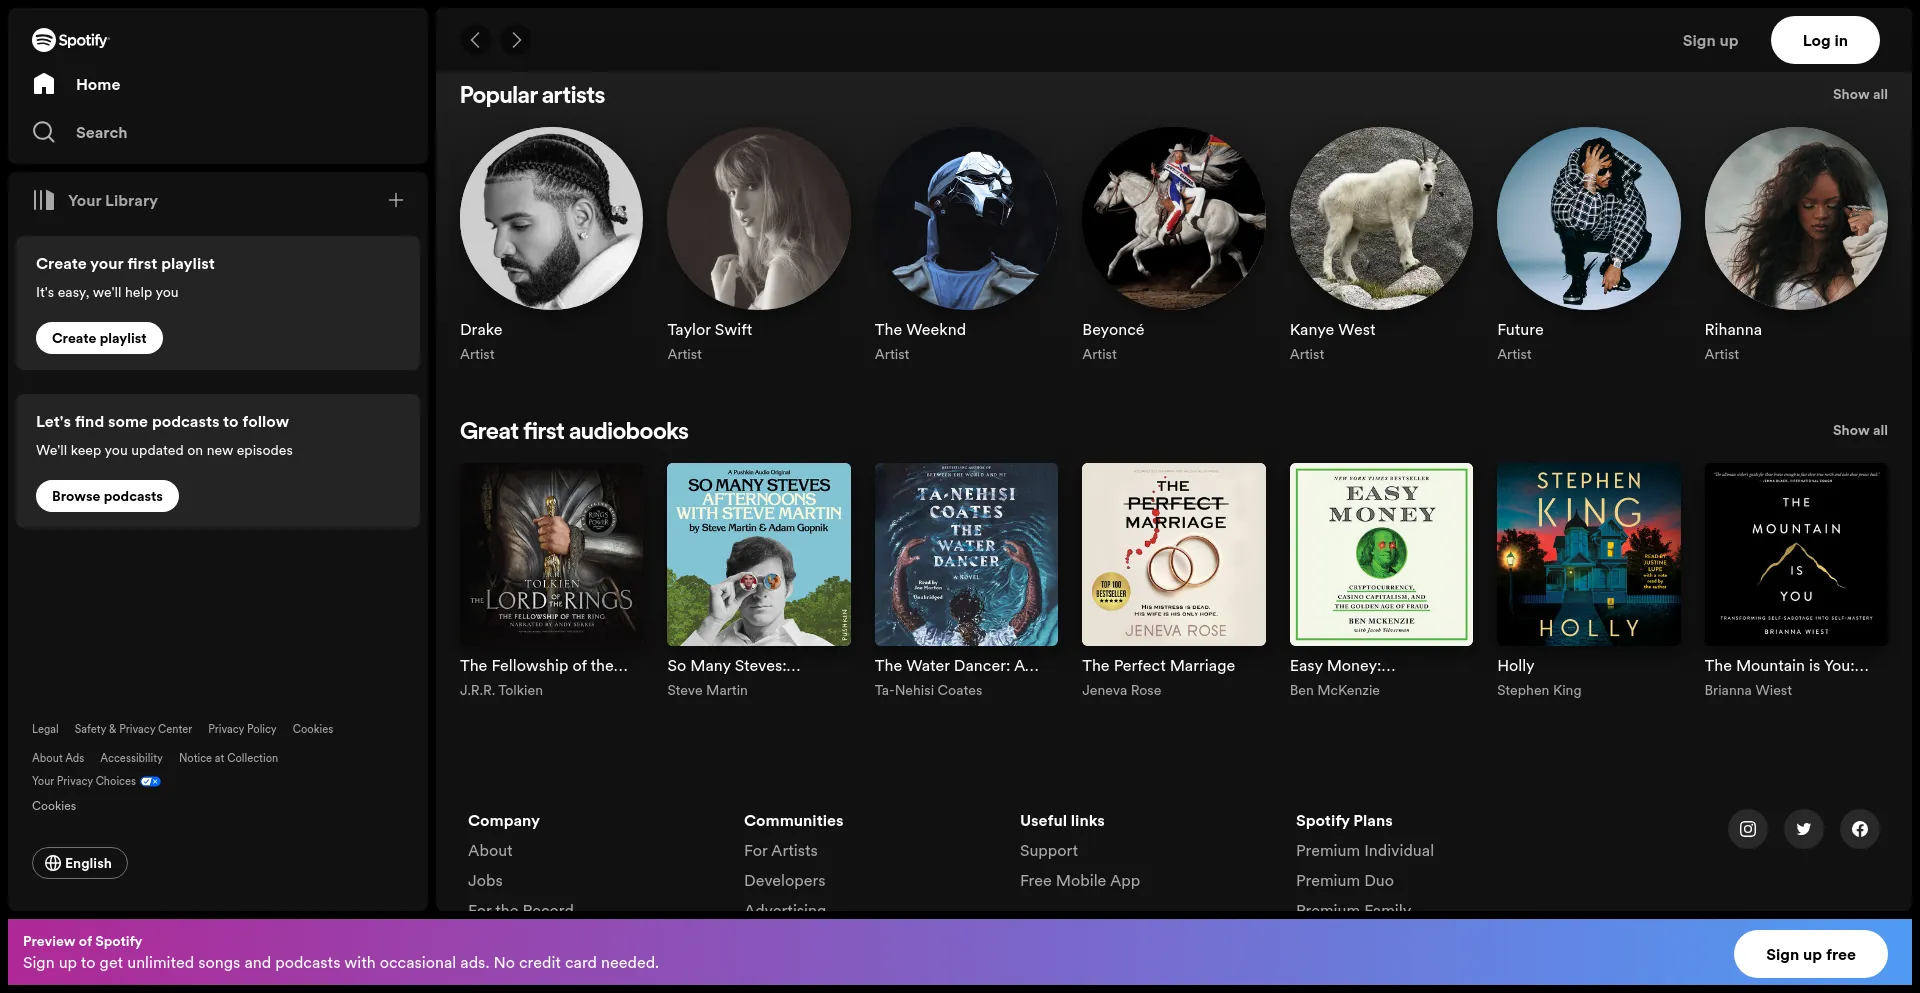Open the Premium Individual plan link

pos(1364,850)
